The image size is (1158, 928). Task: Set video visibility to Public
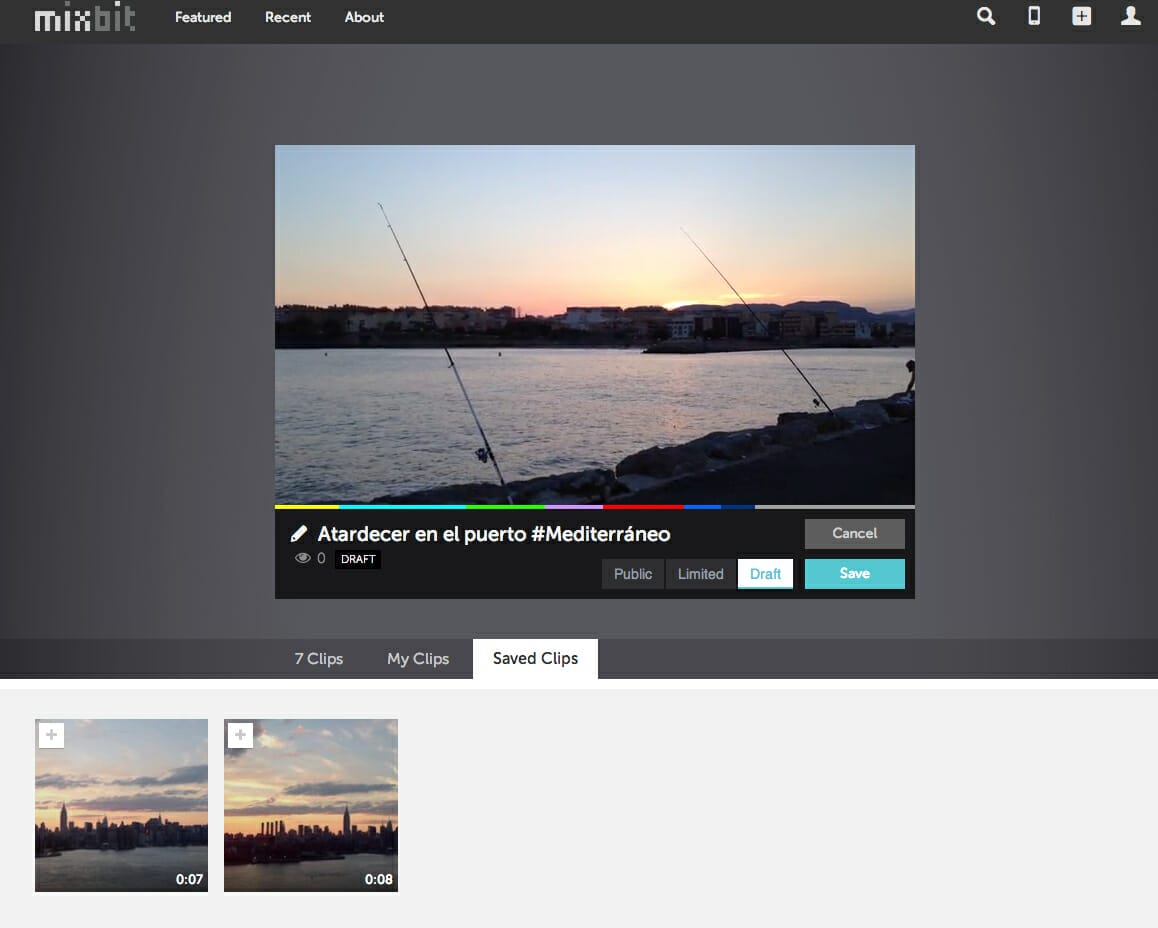click(633, 573)
